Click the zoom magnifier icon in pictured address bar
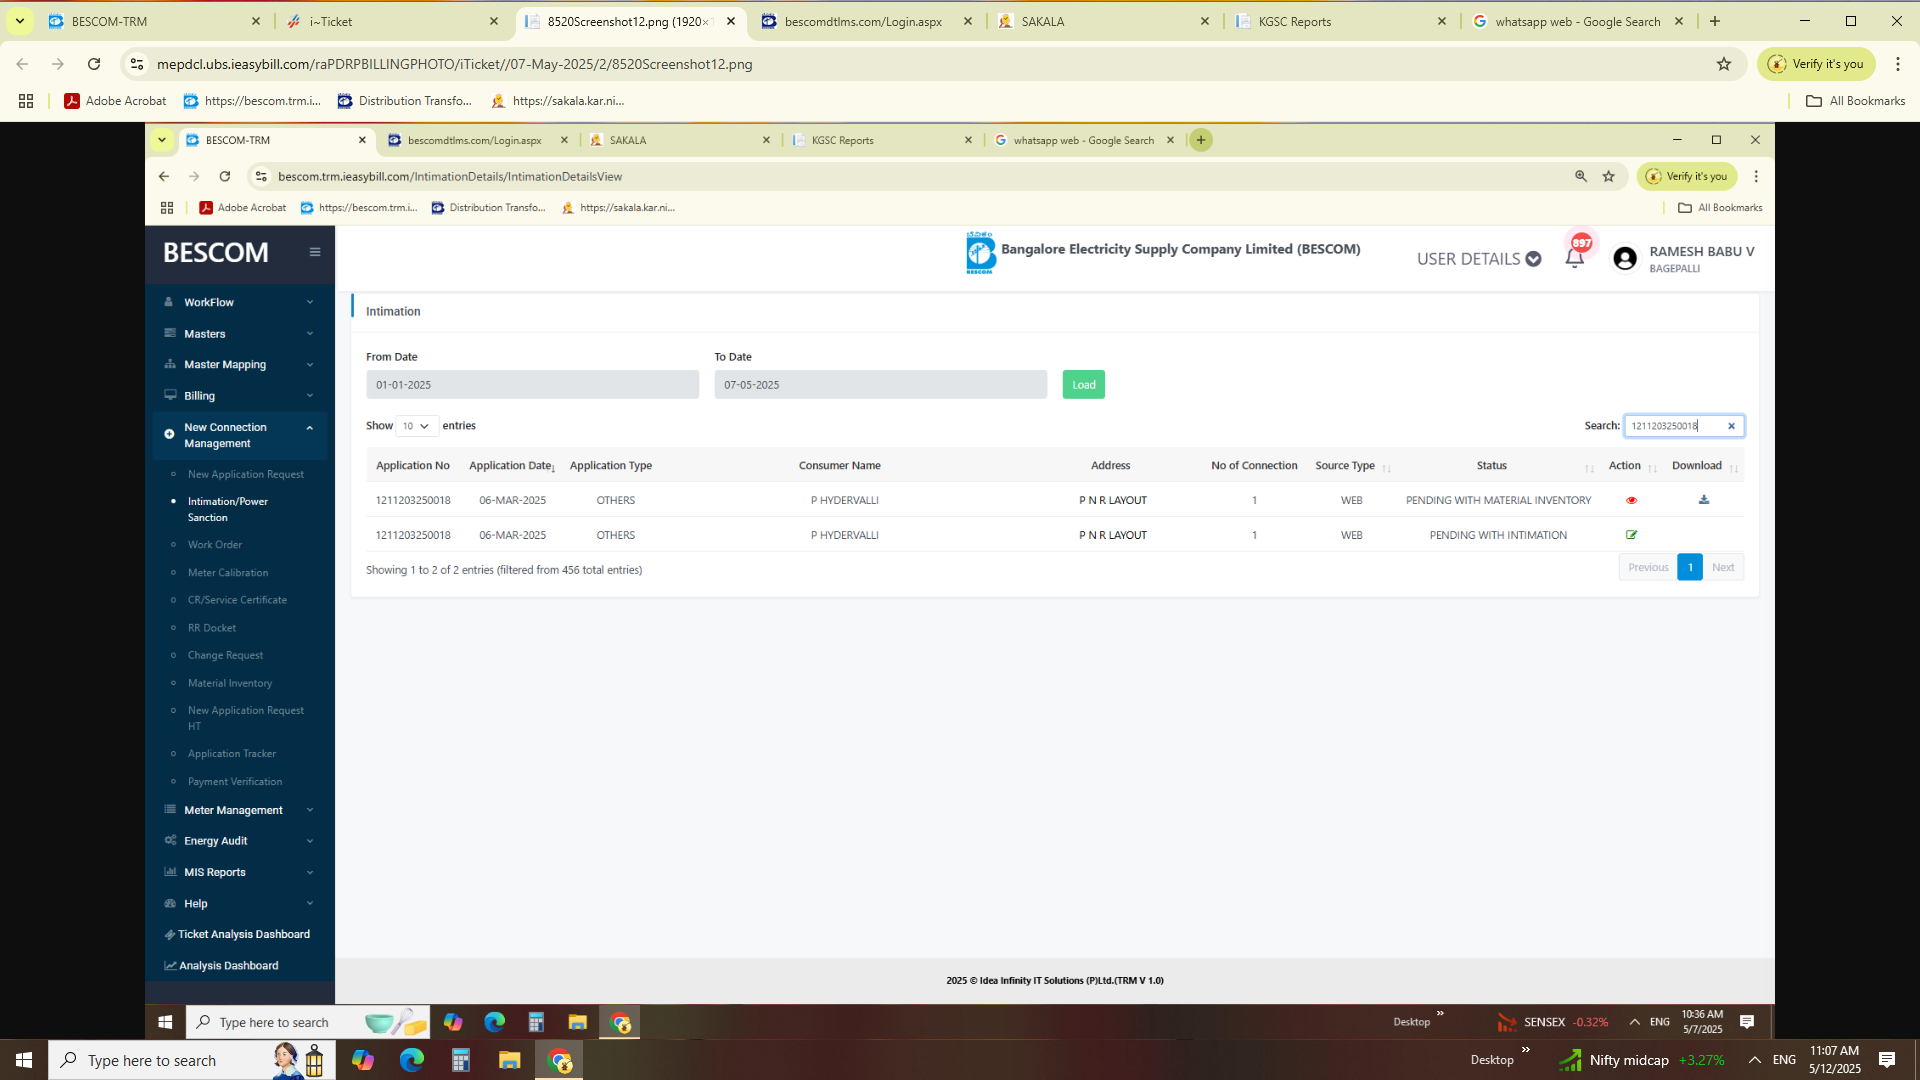1920x1080 pixels. click(1581, 176)
